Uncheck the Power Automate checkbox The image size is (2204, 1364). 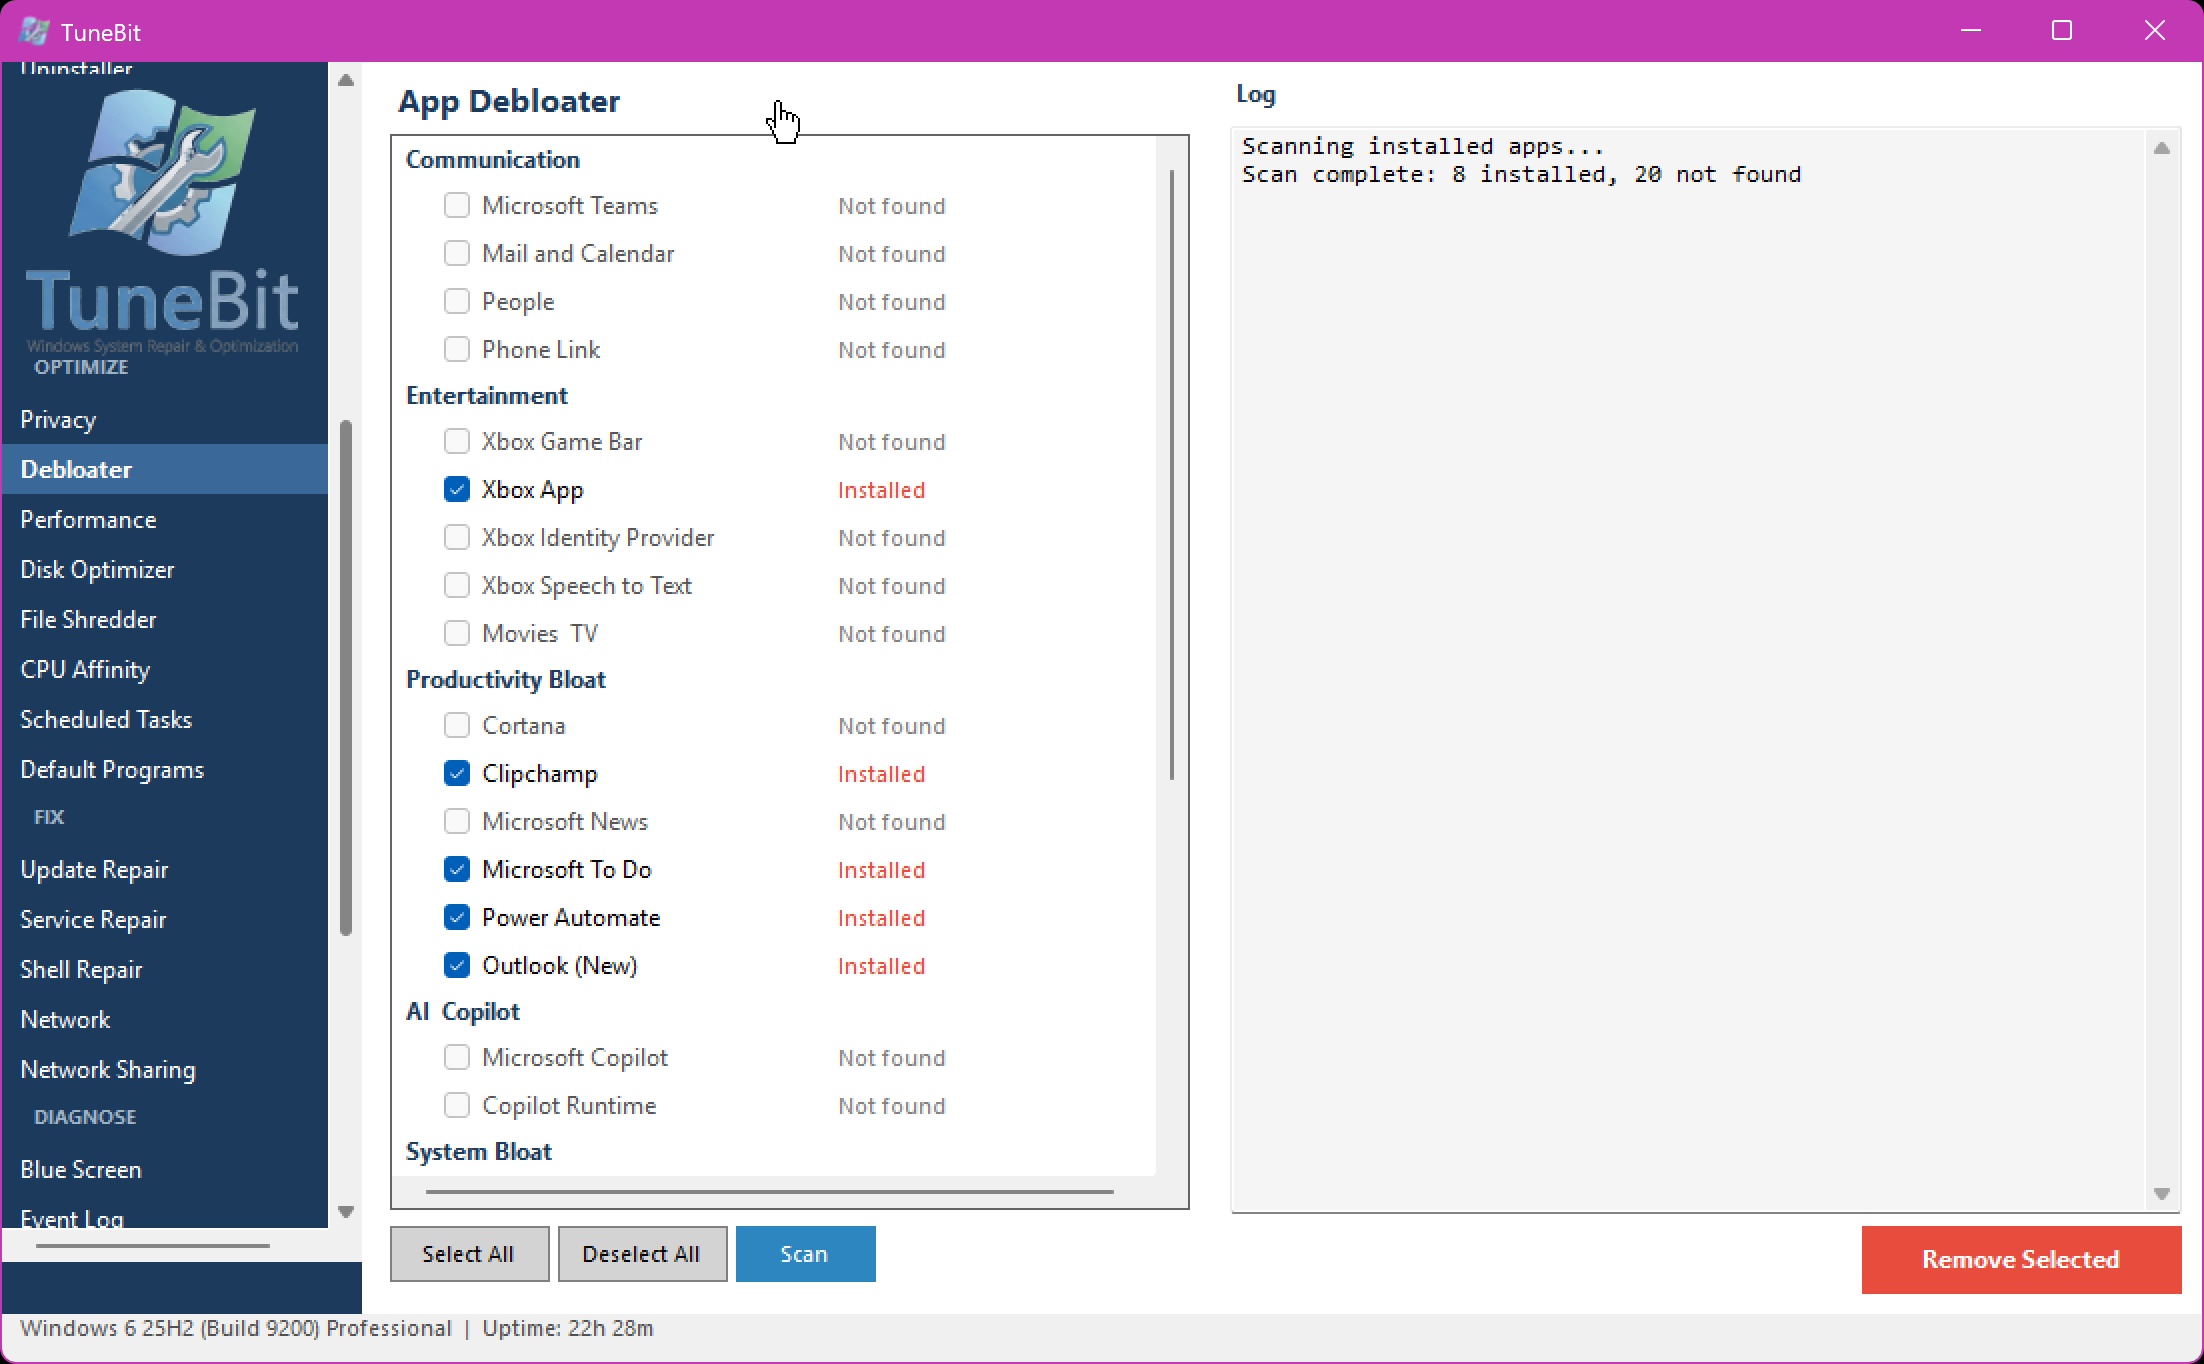pos(457,917)
